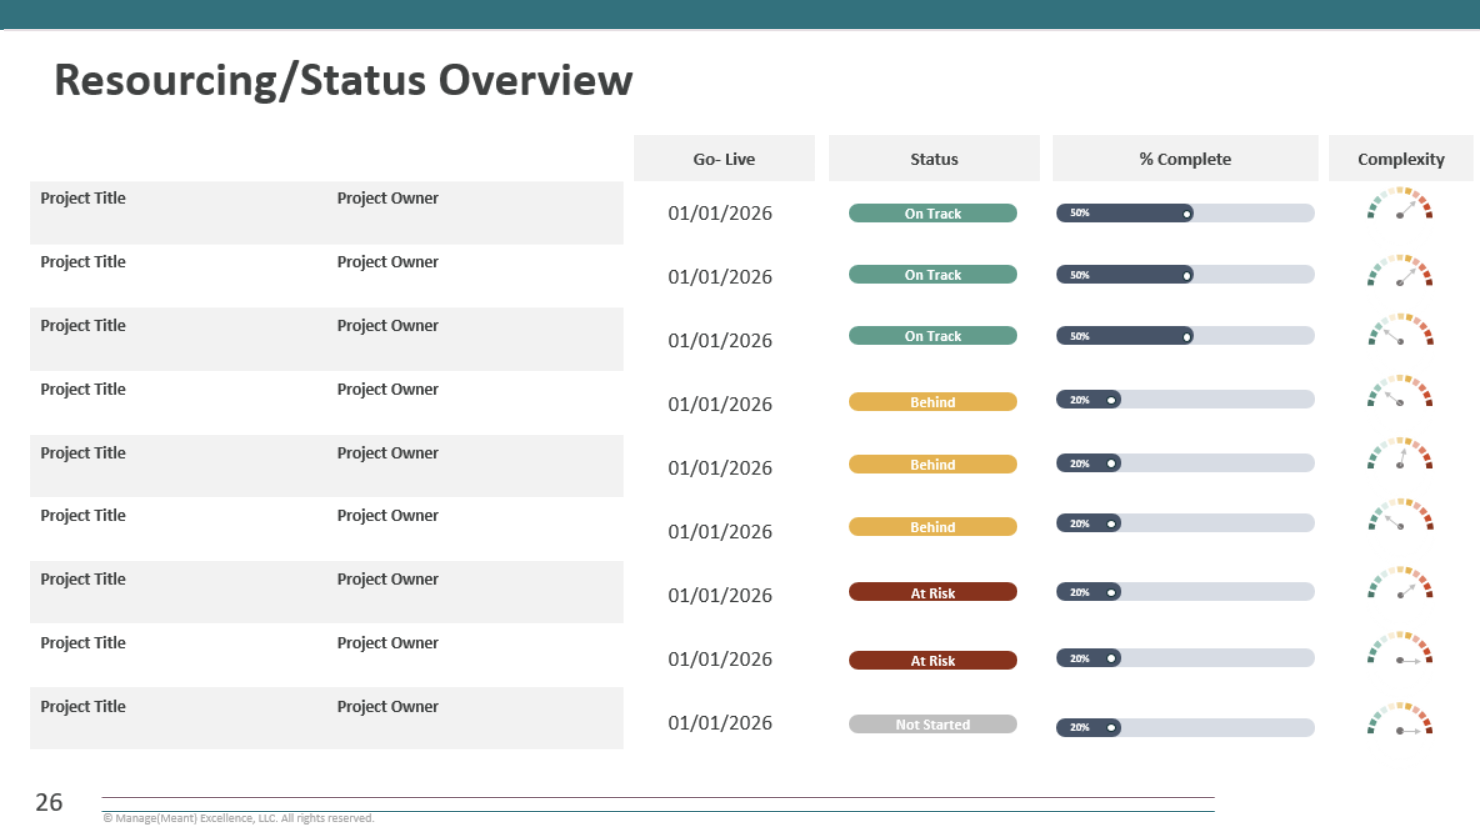Click 20% progress bar in first At Risk row
Viewport: 1480px width, 832px height.
tap(1185, 592)
